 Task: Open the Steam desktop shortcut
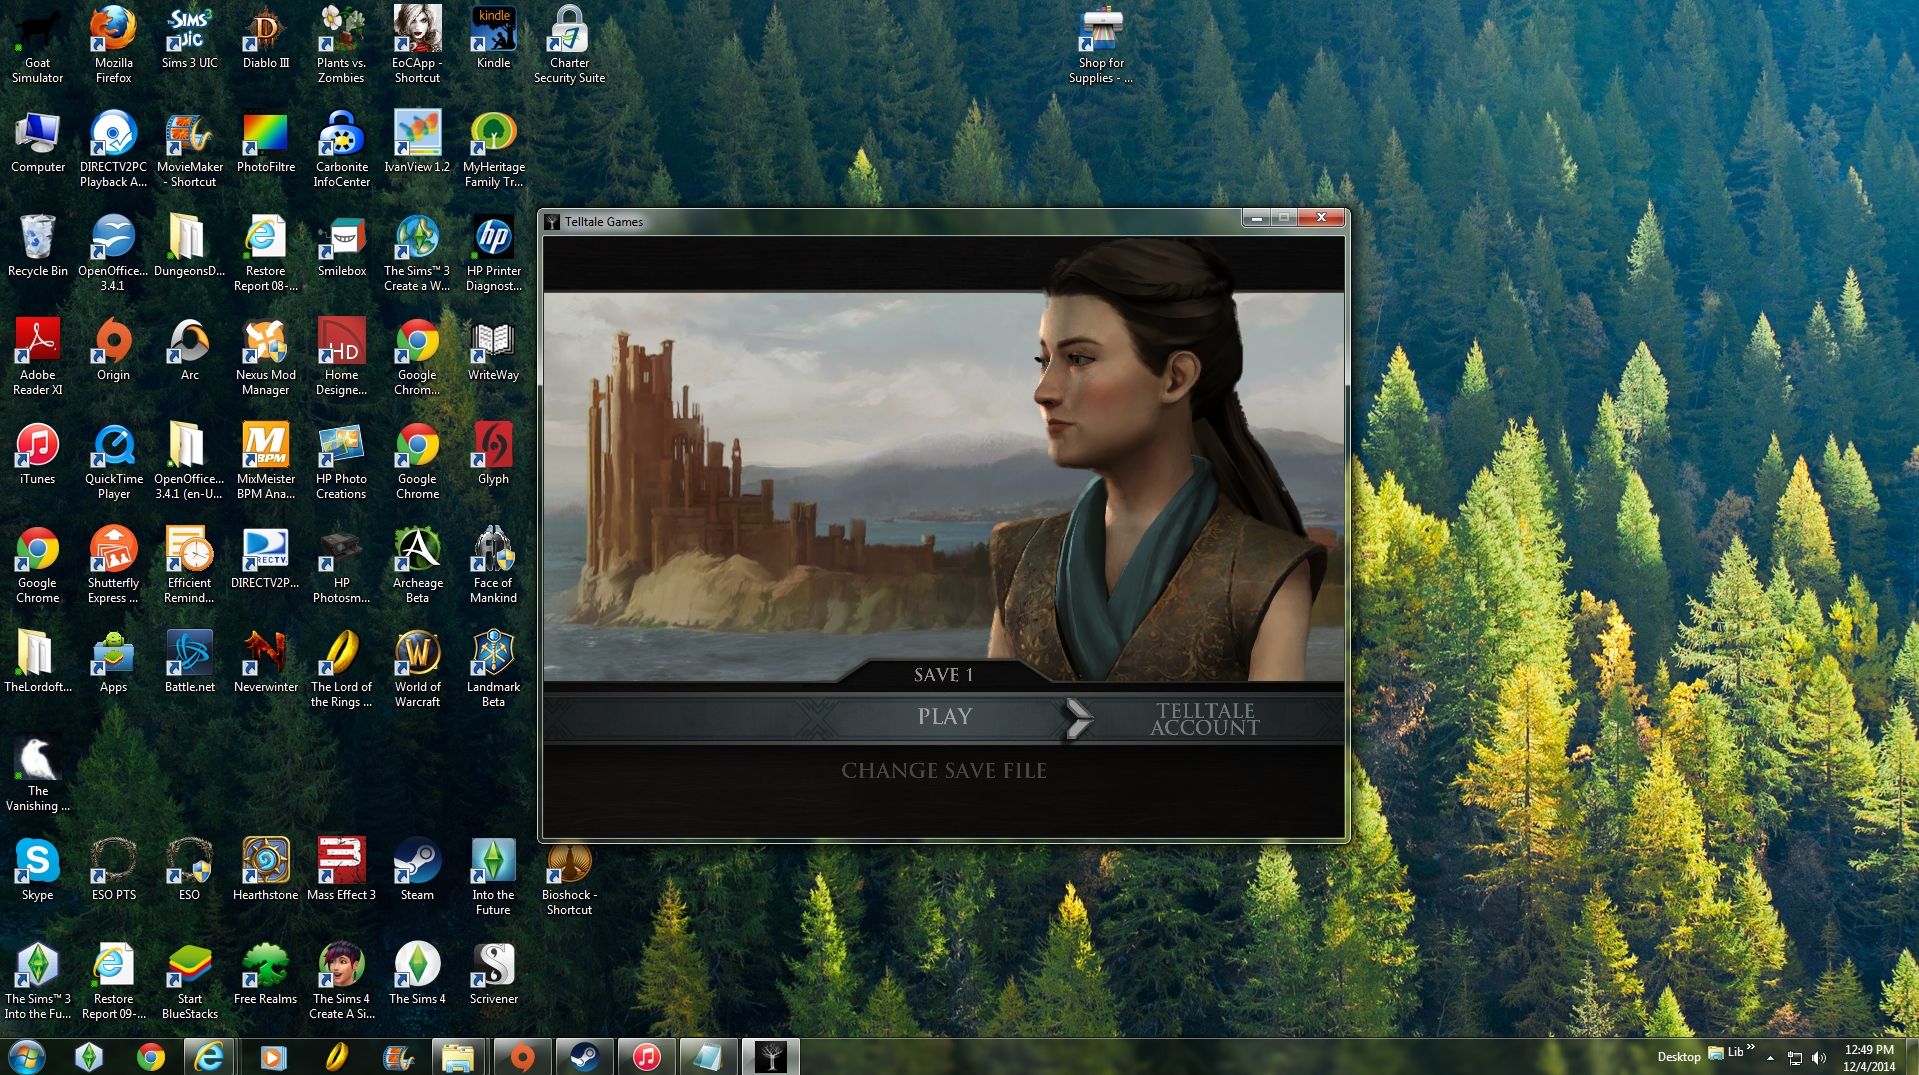click(x=418, y=870)
